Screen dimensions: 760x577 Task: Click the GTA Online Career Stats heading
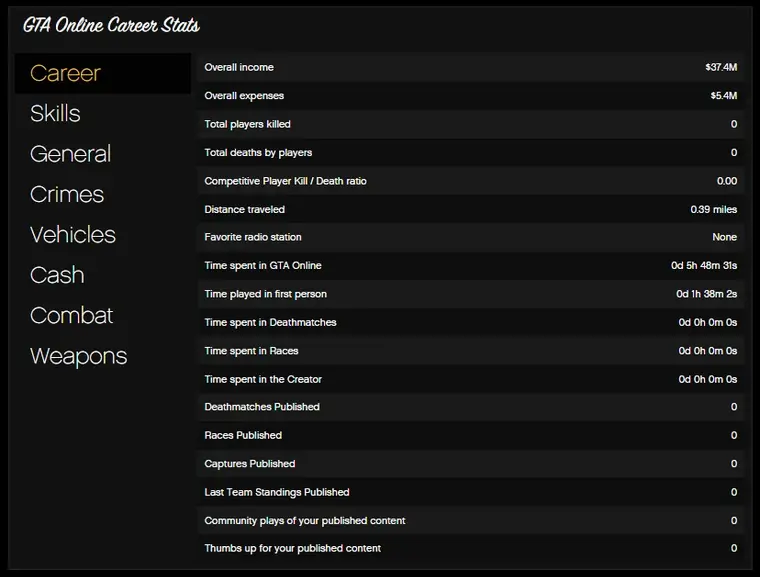coord(111,25)
